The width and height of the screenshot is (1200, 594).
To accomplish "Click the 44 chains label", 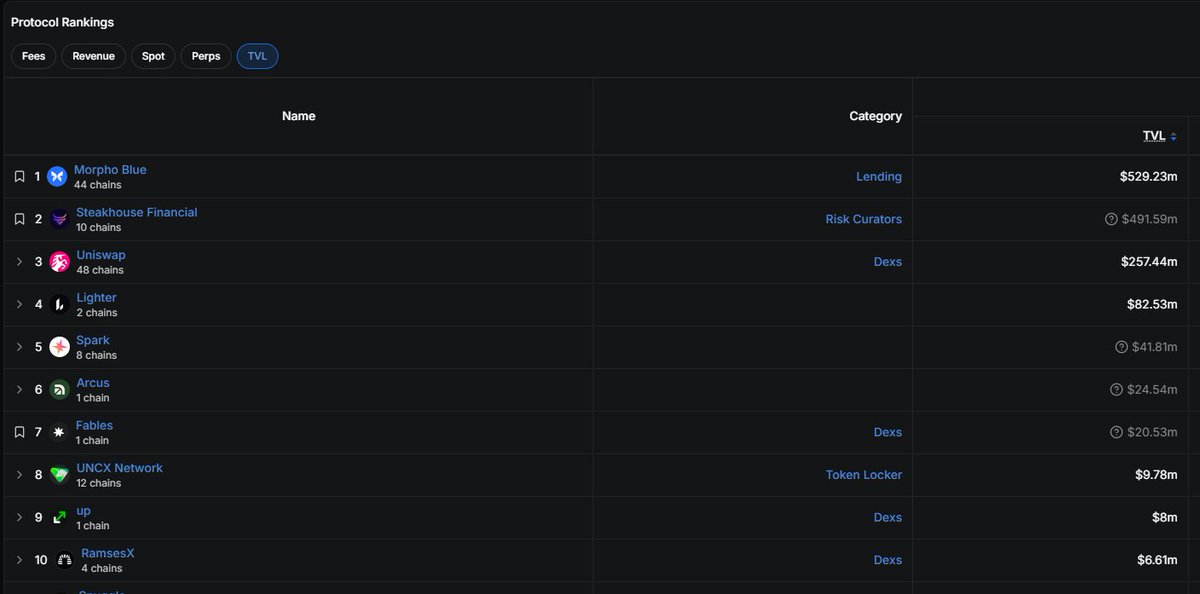I will click(x=98, y=185).
